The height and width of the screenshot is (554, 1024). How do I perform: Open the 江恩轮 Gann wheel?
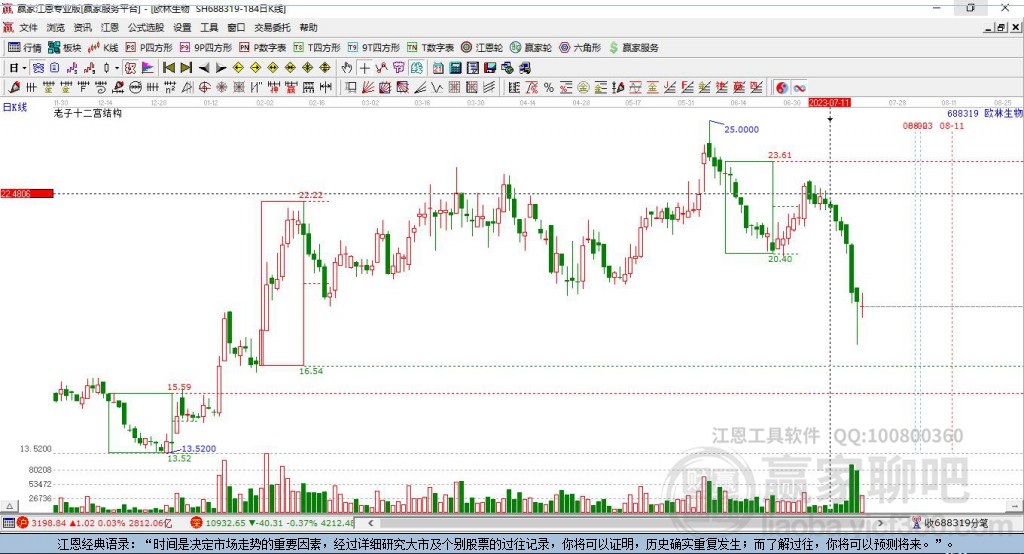tap(482, 48)
